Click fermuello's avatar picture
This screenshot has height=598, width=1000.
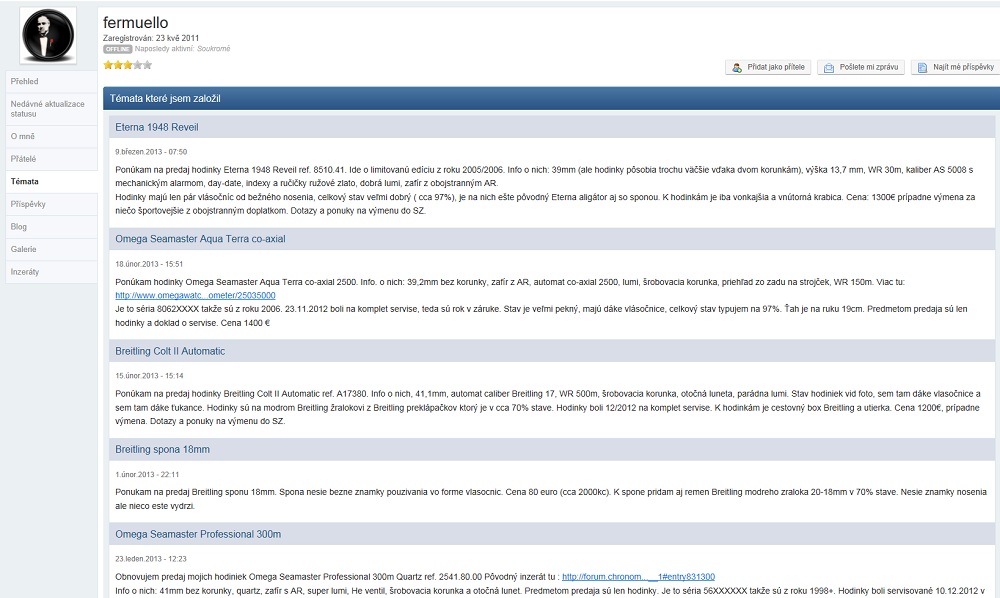coord(48,36)
